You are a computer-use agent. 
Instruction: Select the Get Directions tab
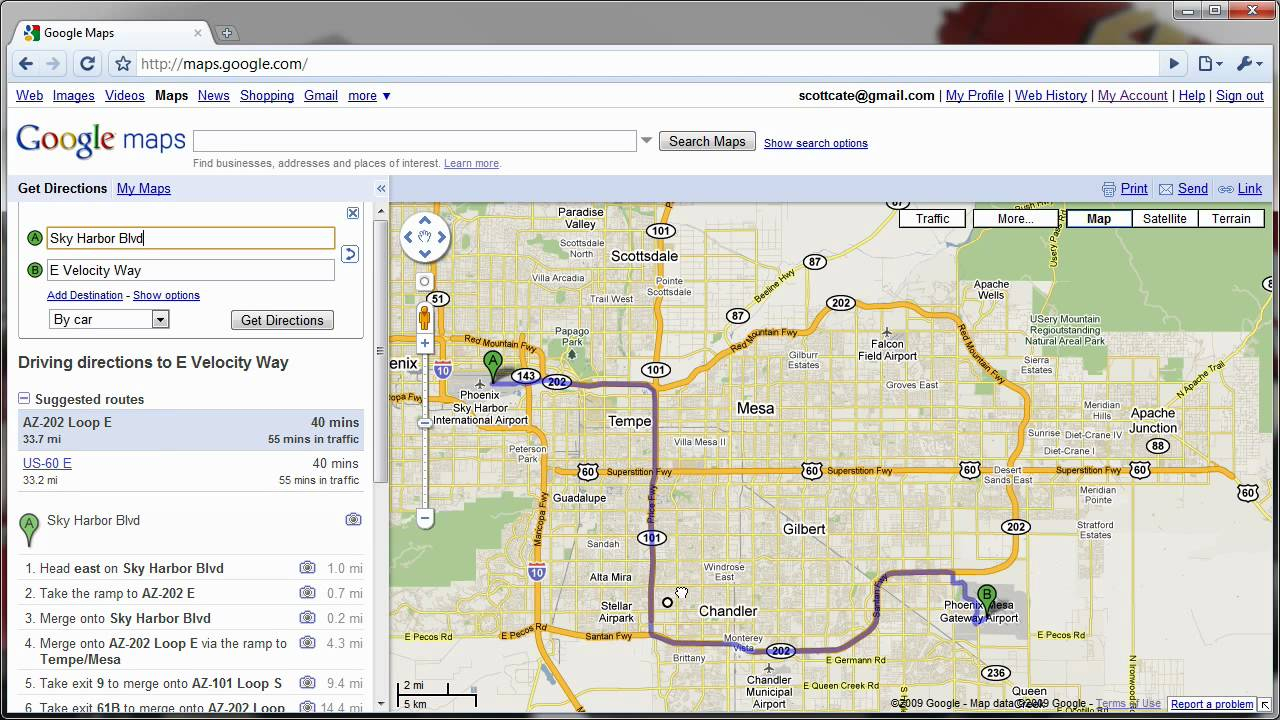click(62, 188)
